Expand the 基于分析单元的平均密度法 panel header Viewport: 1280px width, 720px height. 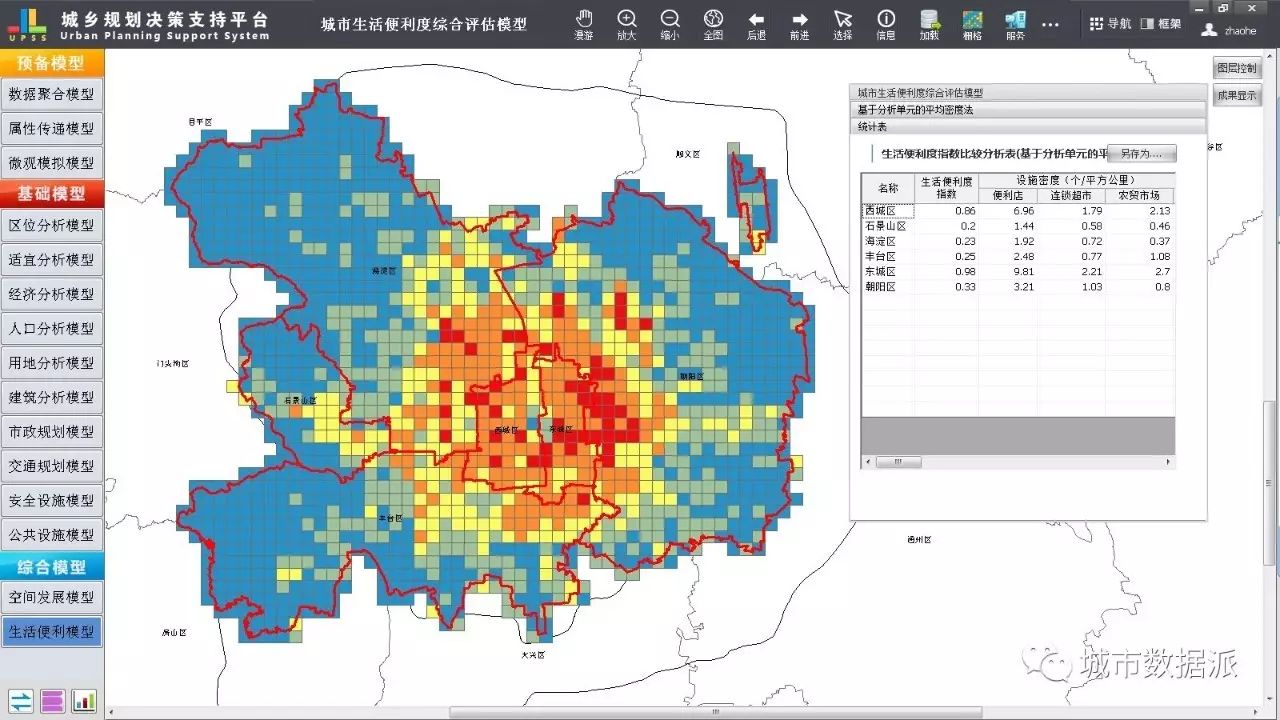tap(1028, 110)
